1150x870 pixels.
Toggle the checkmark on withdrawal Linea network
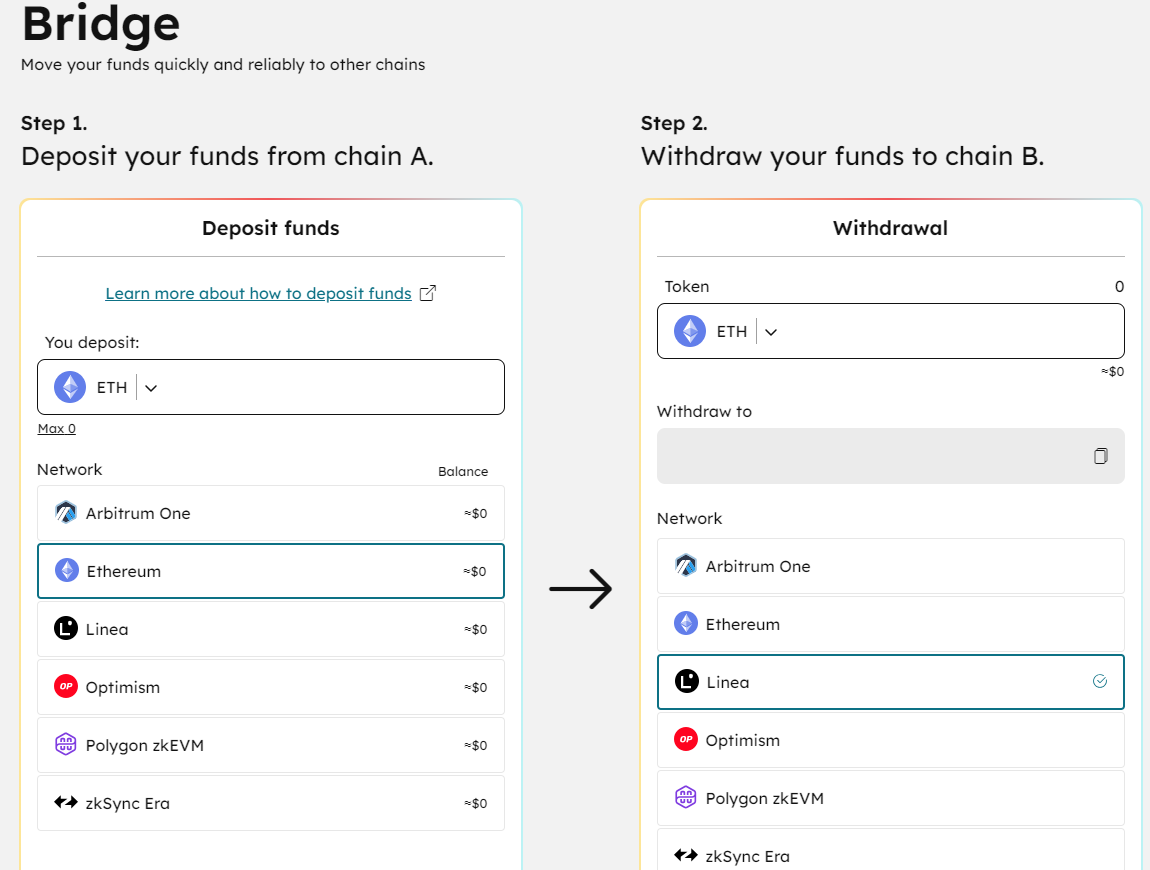click(x=1100, y=682)
